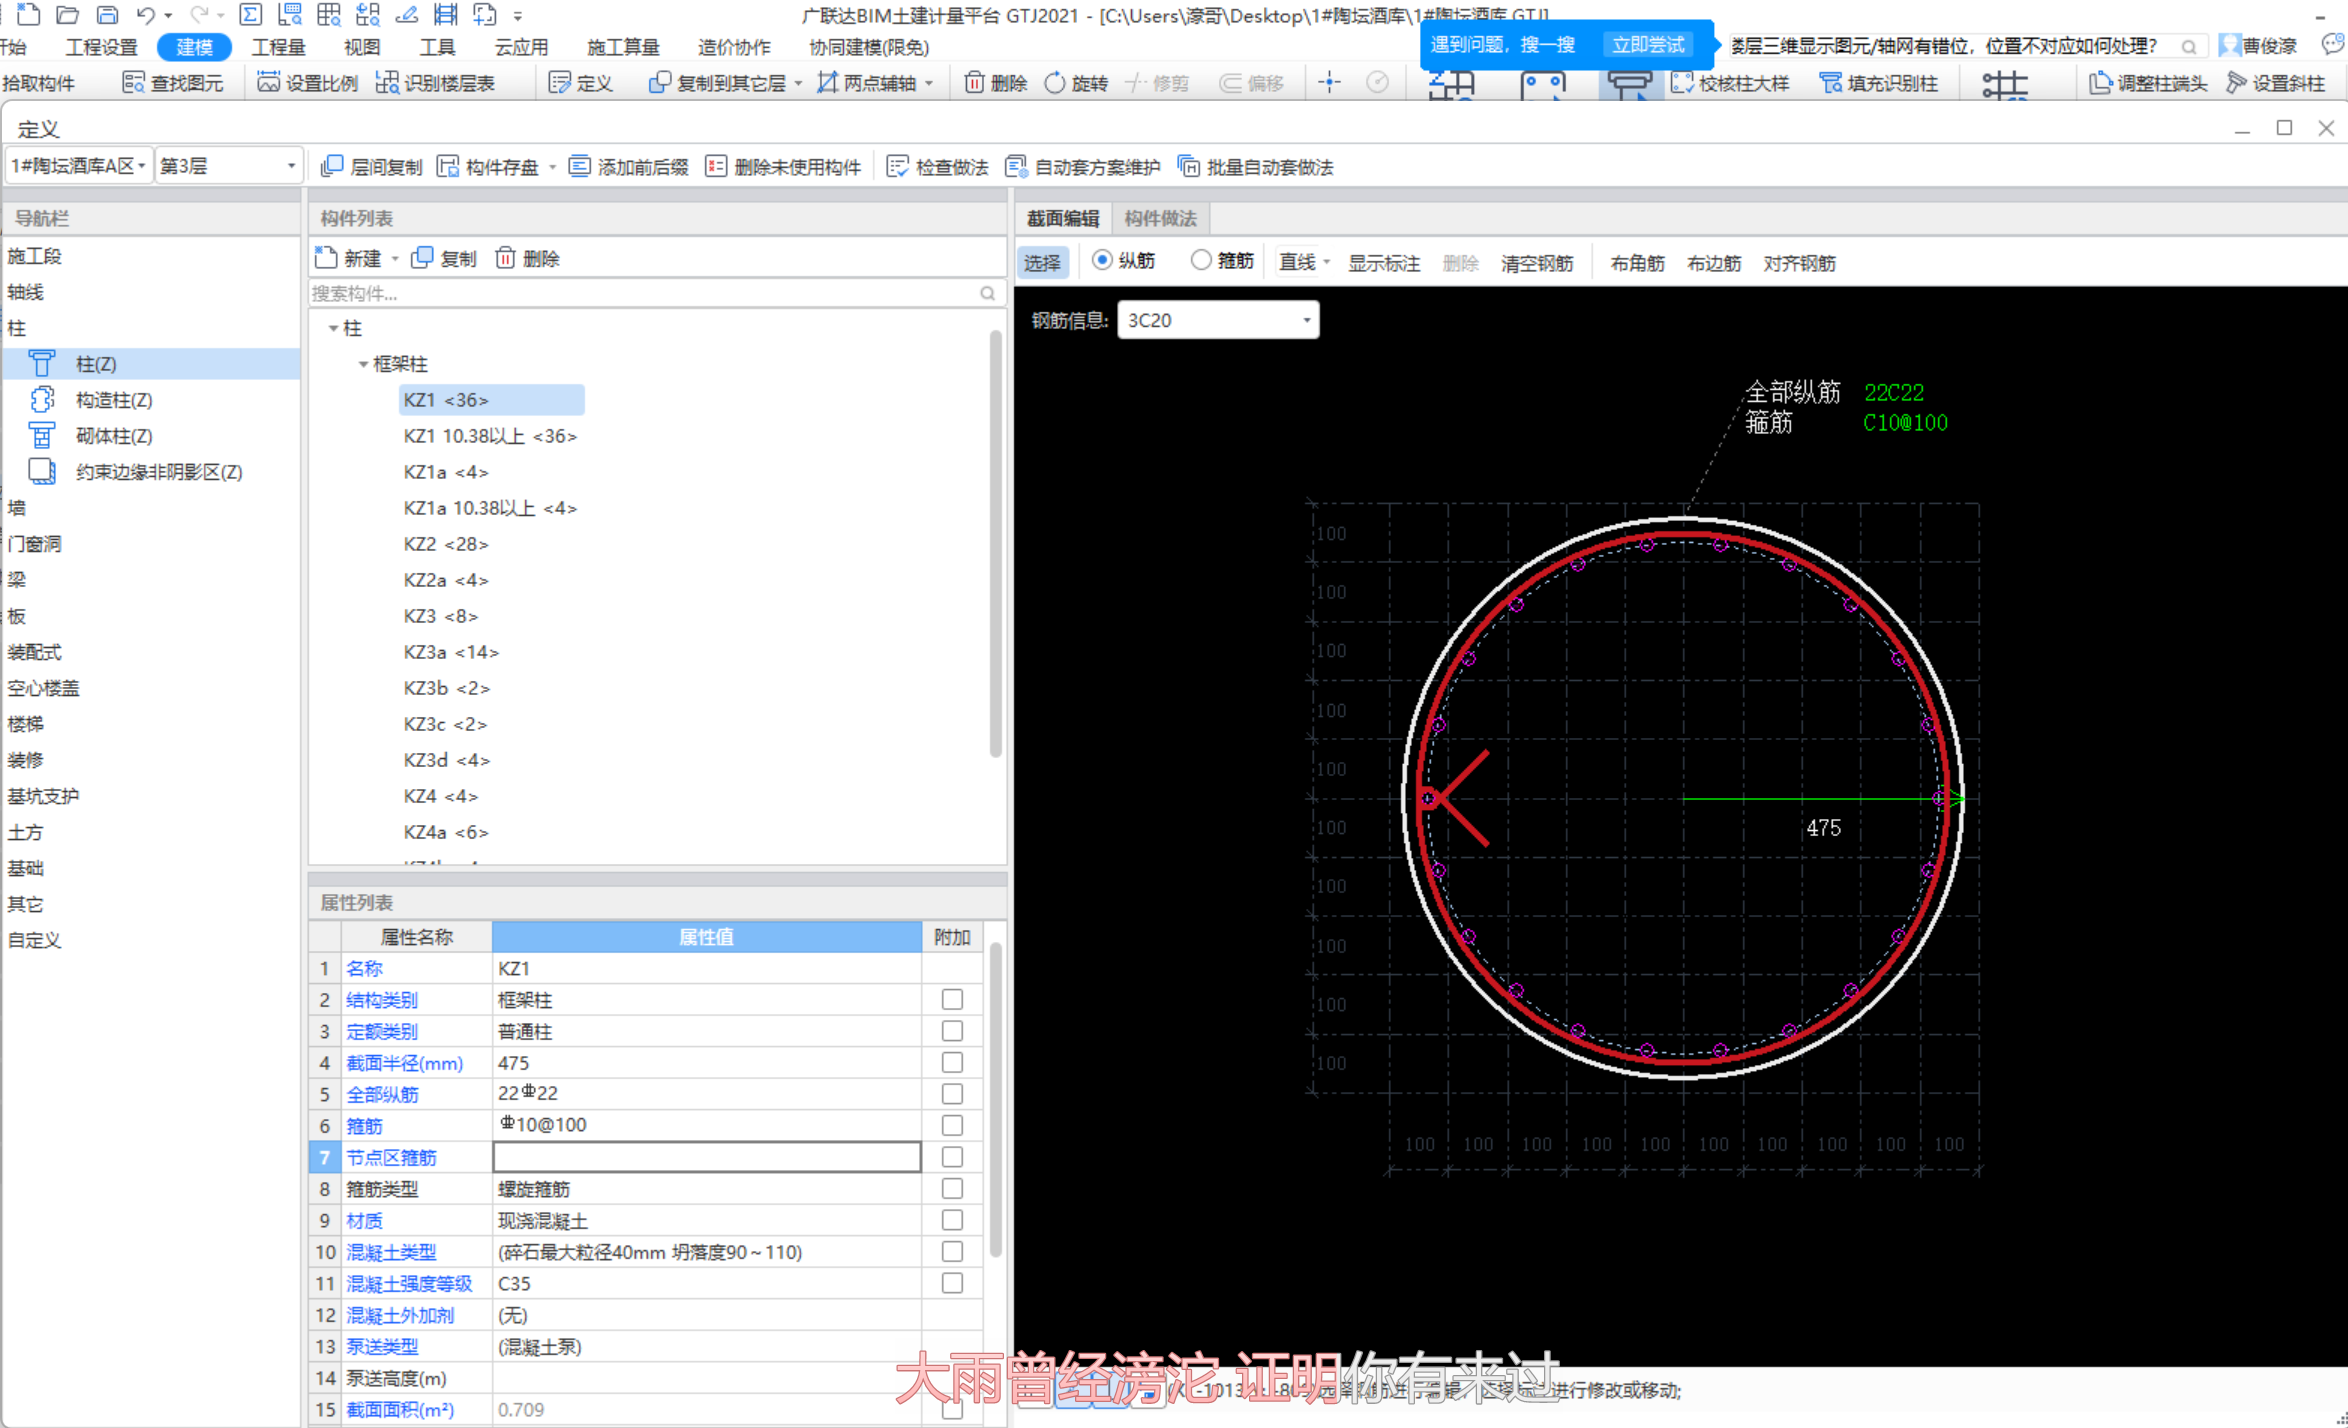Toggle the 箍筋 row additional checkbox
This screenshot has height=1428, width=2348.
[x=952, y=1126]
